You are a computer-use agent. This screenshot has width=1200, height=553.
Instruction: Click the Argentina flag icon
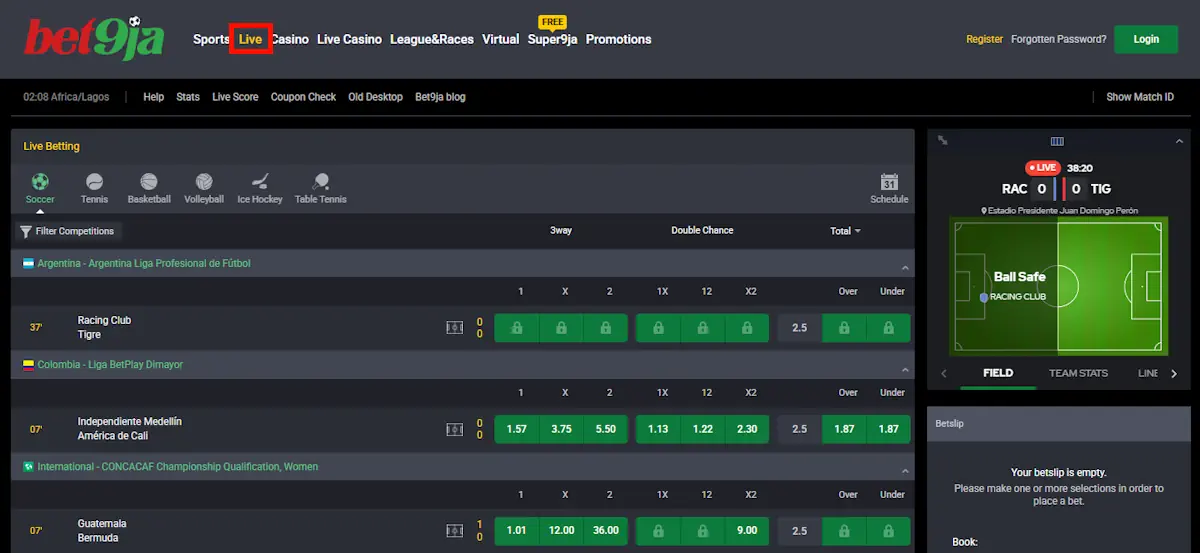29,264
